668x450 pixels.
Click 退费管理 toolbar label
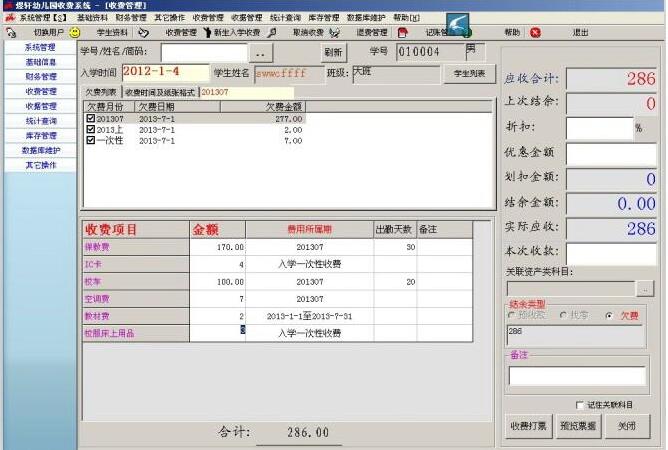coord(372,32)
